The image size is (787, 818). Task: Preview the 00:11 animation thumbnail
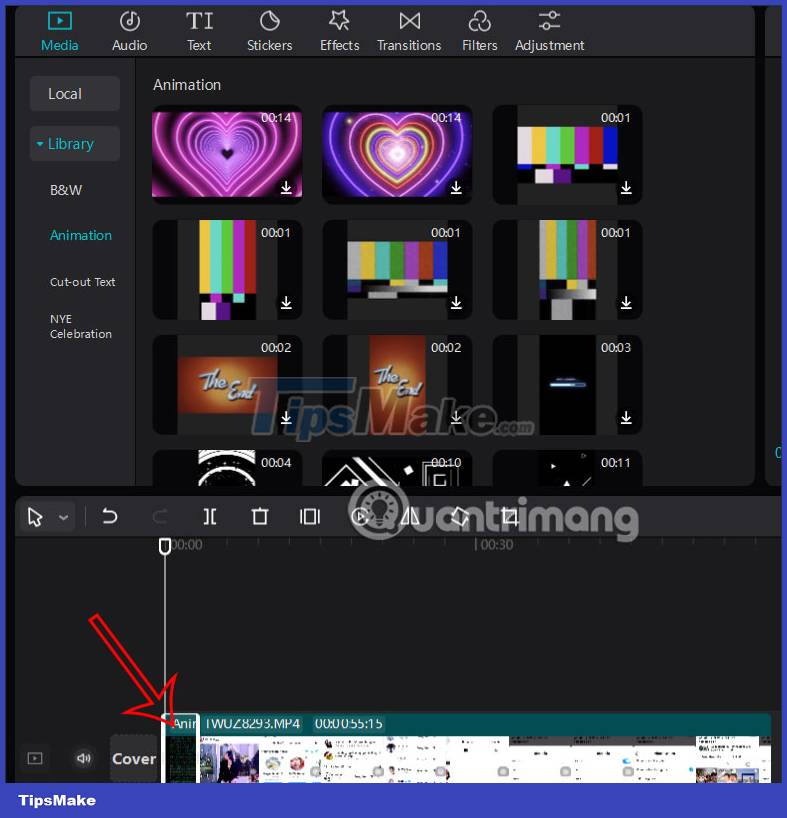pyautogui.click(x=567, y=468)
